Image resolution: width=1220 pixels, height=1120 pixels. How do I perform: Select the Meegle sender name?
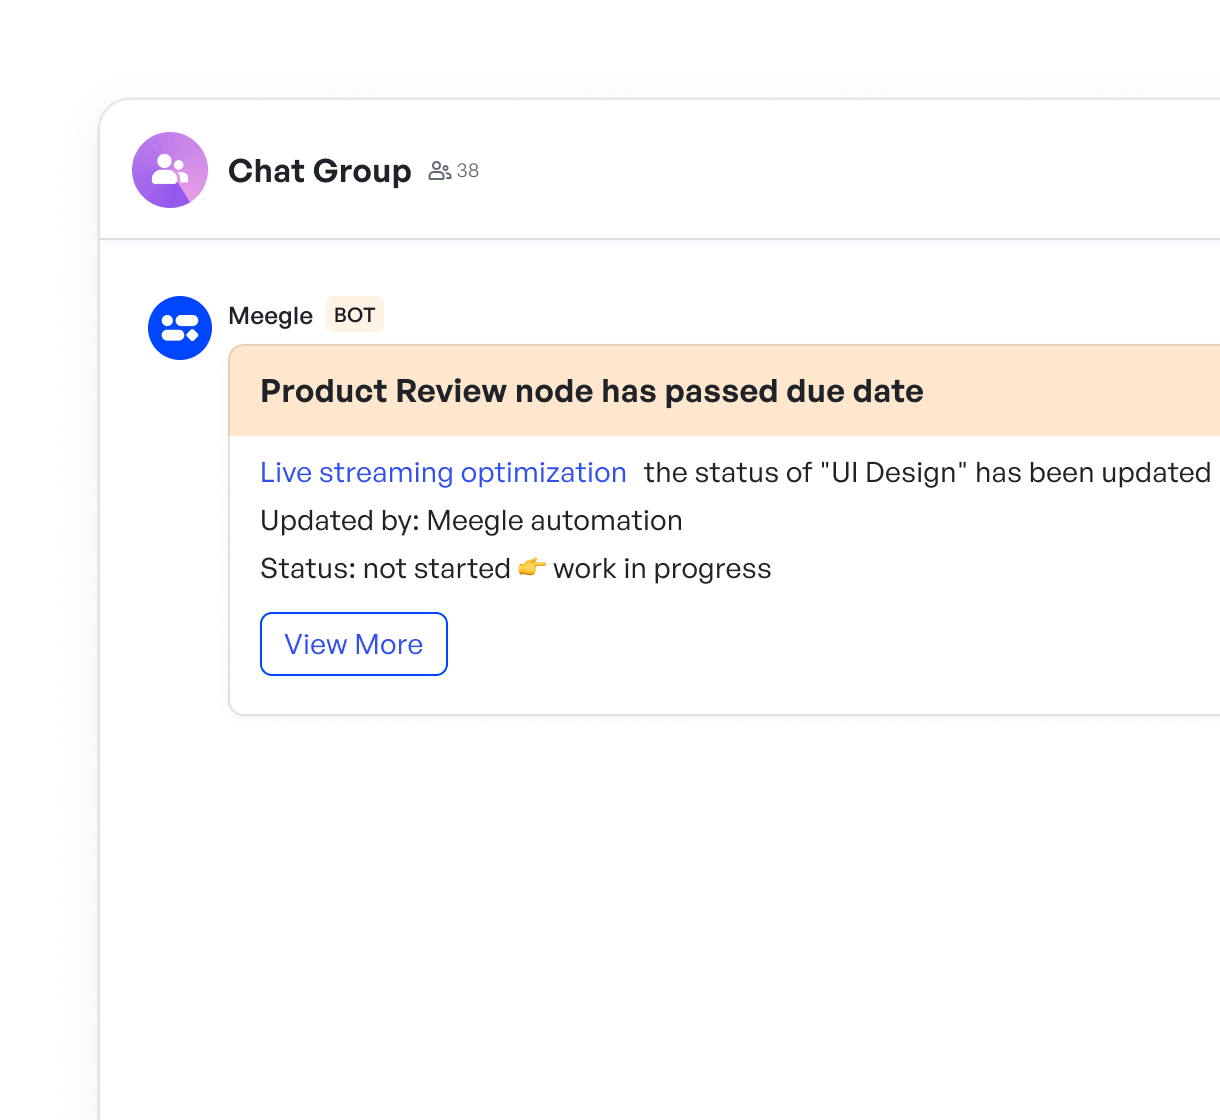tap(270, 316)
